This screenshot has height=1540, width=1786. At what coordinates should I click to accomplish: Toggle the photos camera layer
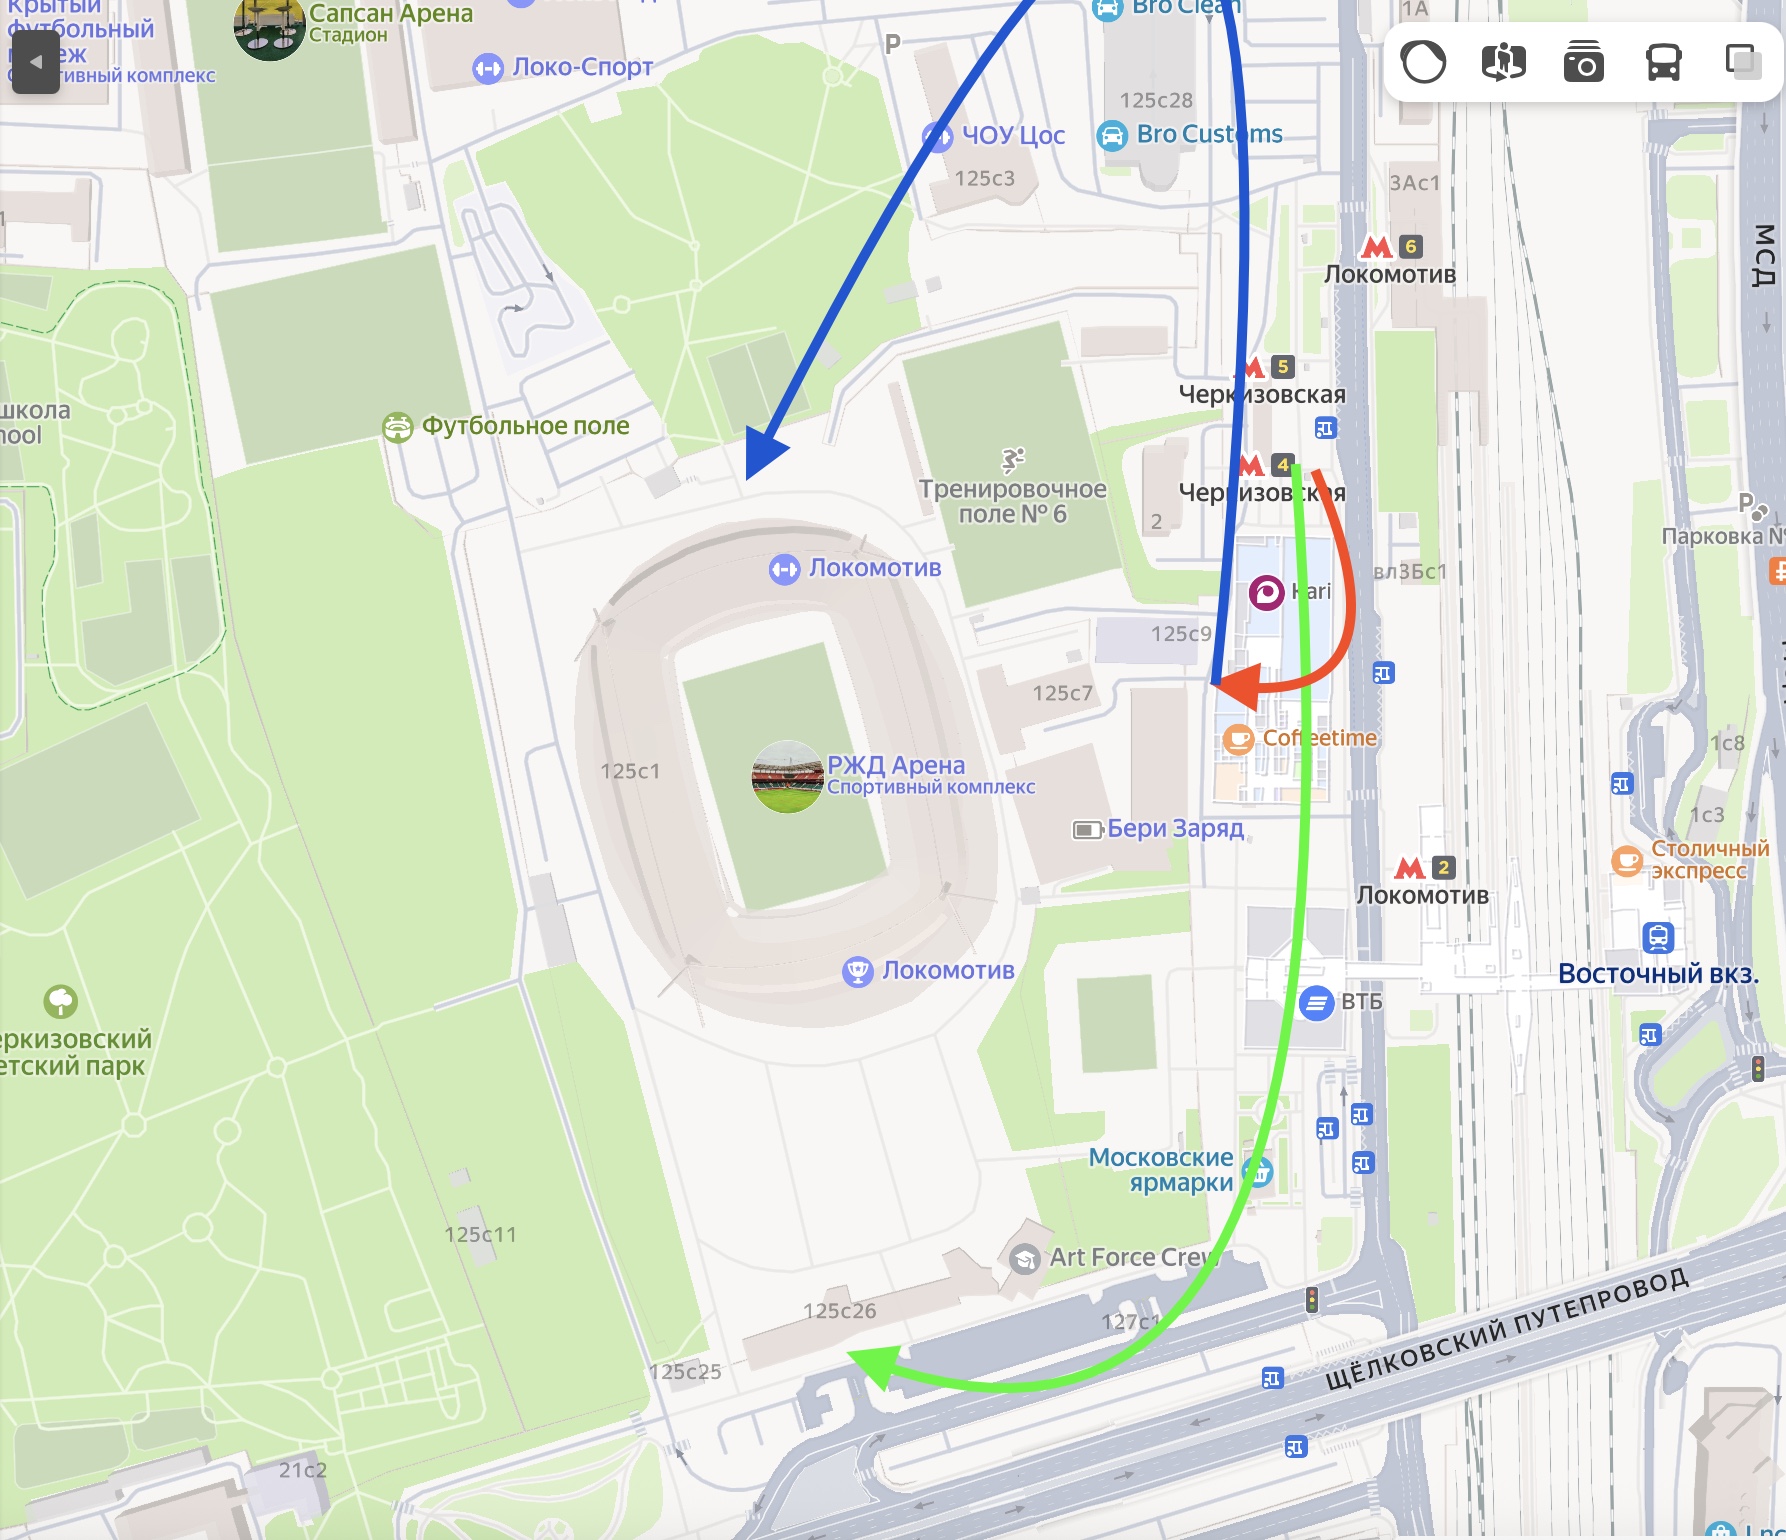(x=1583, y=63)
